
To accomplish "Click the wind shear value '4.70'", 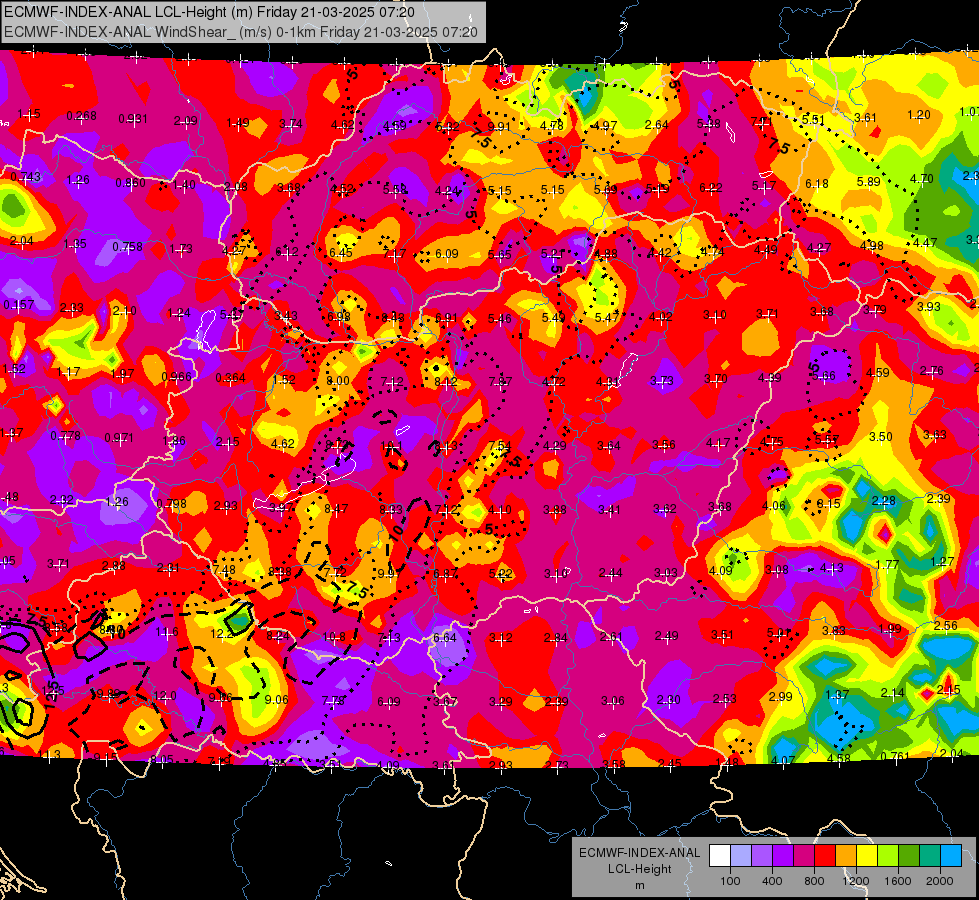I will 922,179.
